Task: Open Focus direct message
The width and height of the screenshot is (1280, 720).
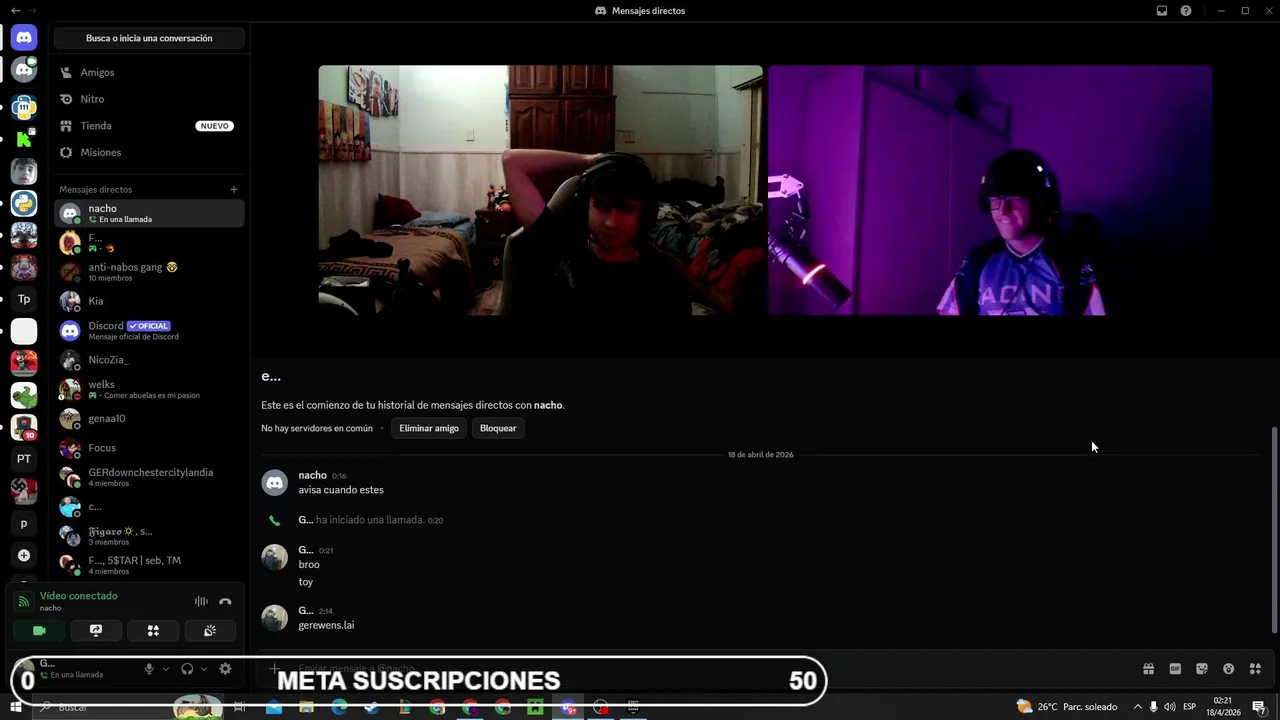Action: coord(149,448)
